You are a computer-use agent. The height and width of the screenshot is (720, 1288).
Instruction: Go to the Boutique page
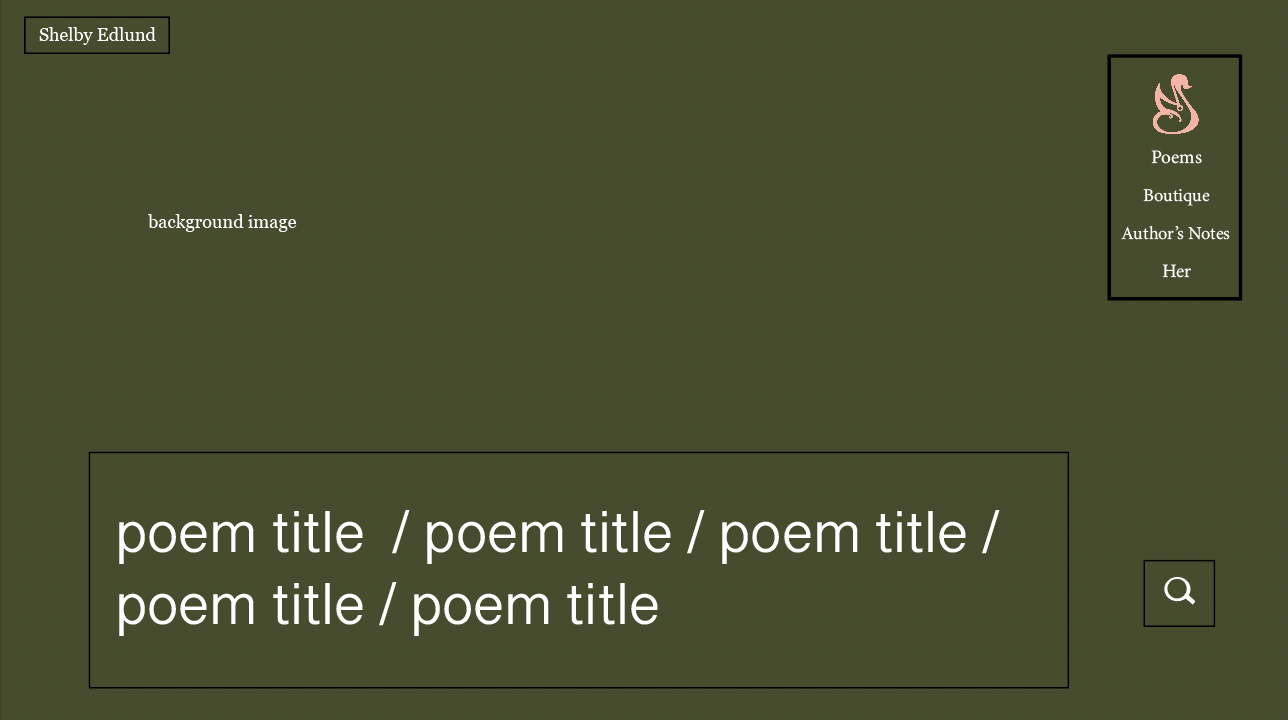[x=1176, y=195]
